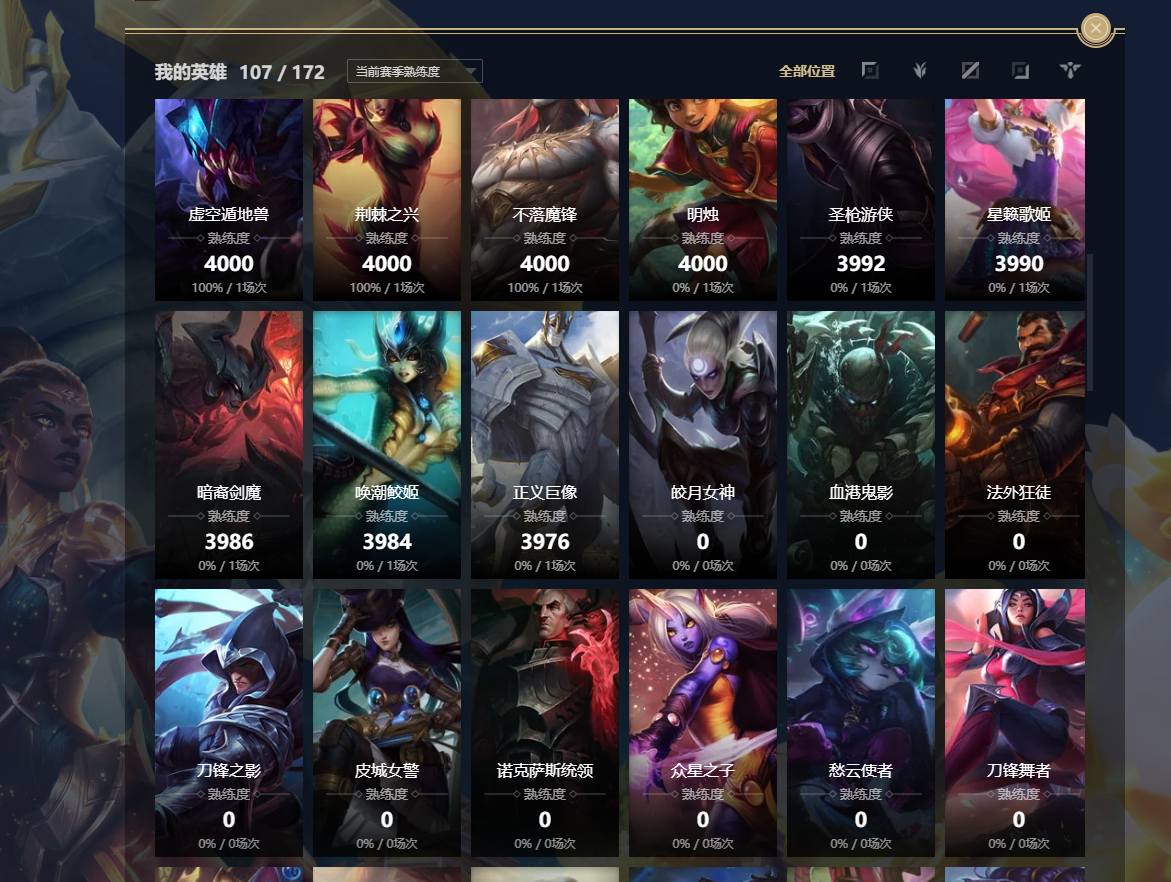This screenshot has height=882, width=1171.
Task: Select the 星籁歌姬 champion card
Action: [x=1014, y=199]
